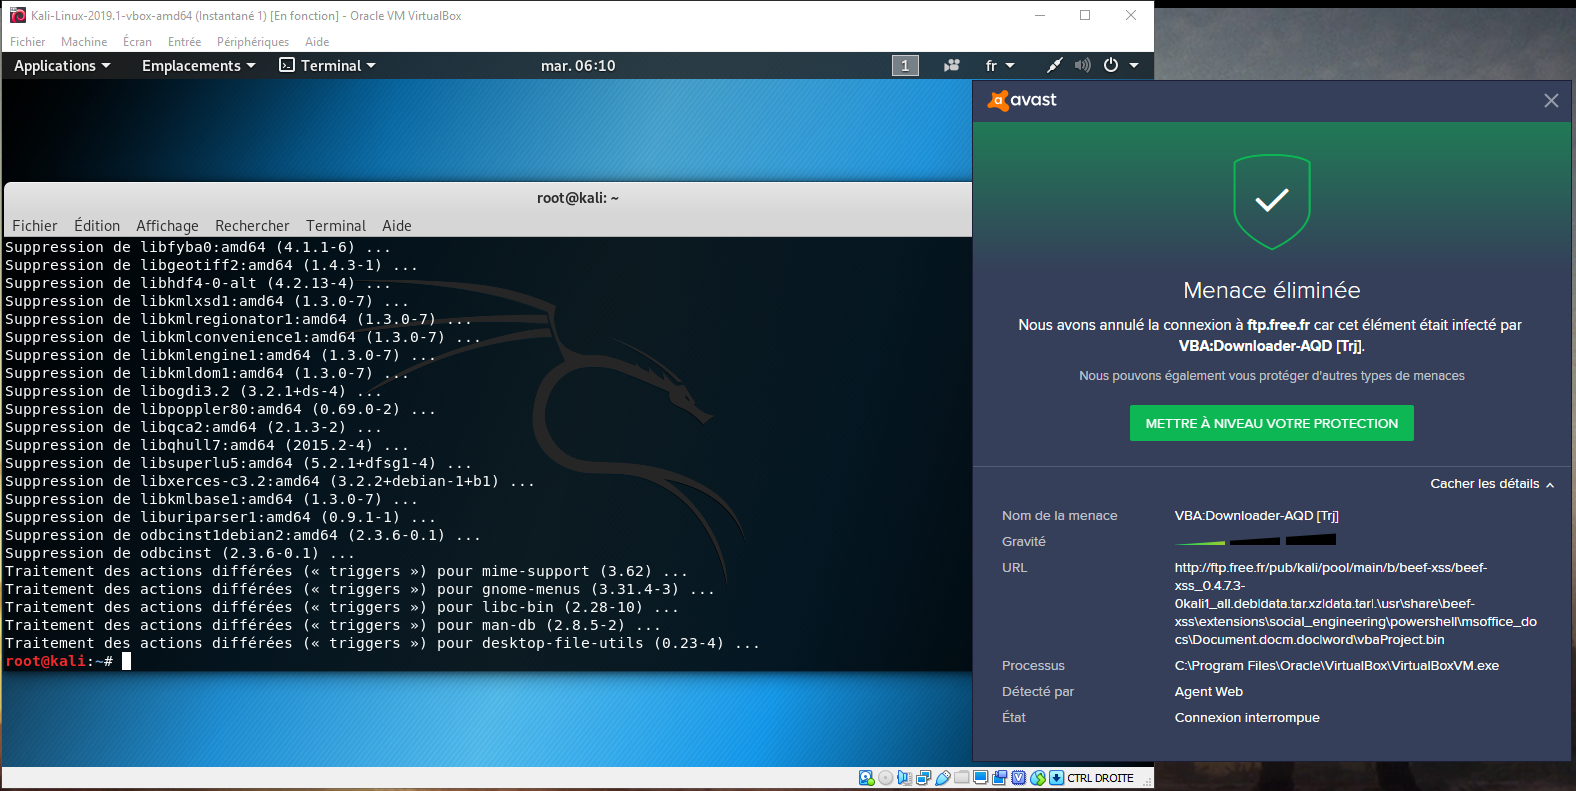This screenshot has height=791, width=1576.
Task: Click the VirtualBox USB devices status icon
Action: (942, 778)
